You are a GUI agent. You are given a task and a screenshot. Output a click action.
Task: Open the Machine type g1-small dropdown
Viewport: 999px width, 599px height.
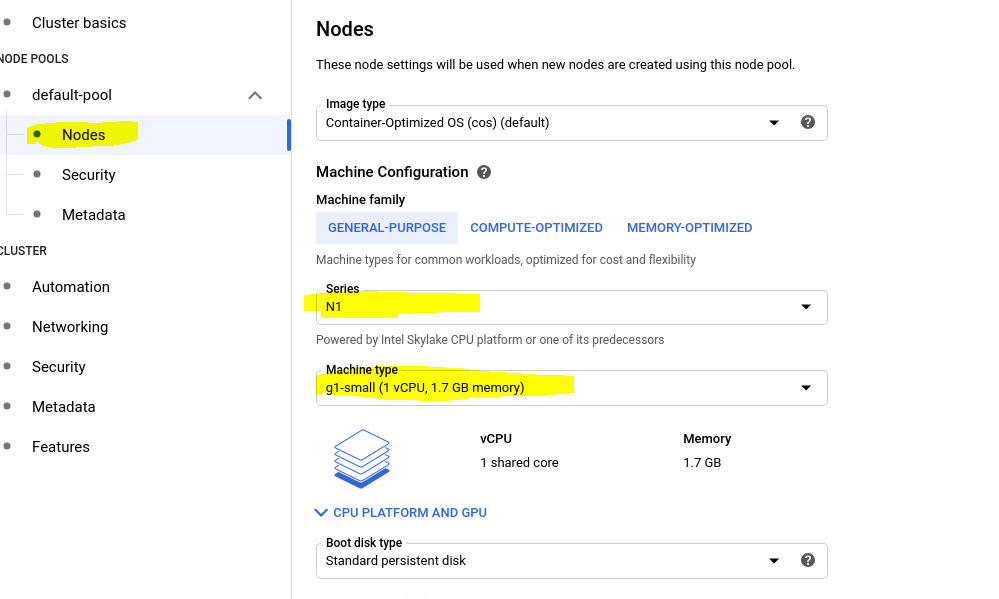(x=571, y=387)
